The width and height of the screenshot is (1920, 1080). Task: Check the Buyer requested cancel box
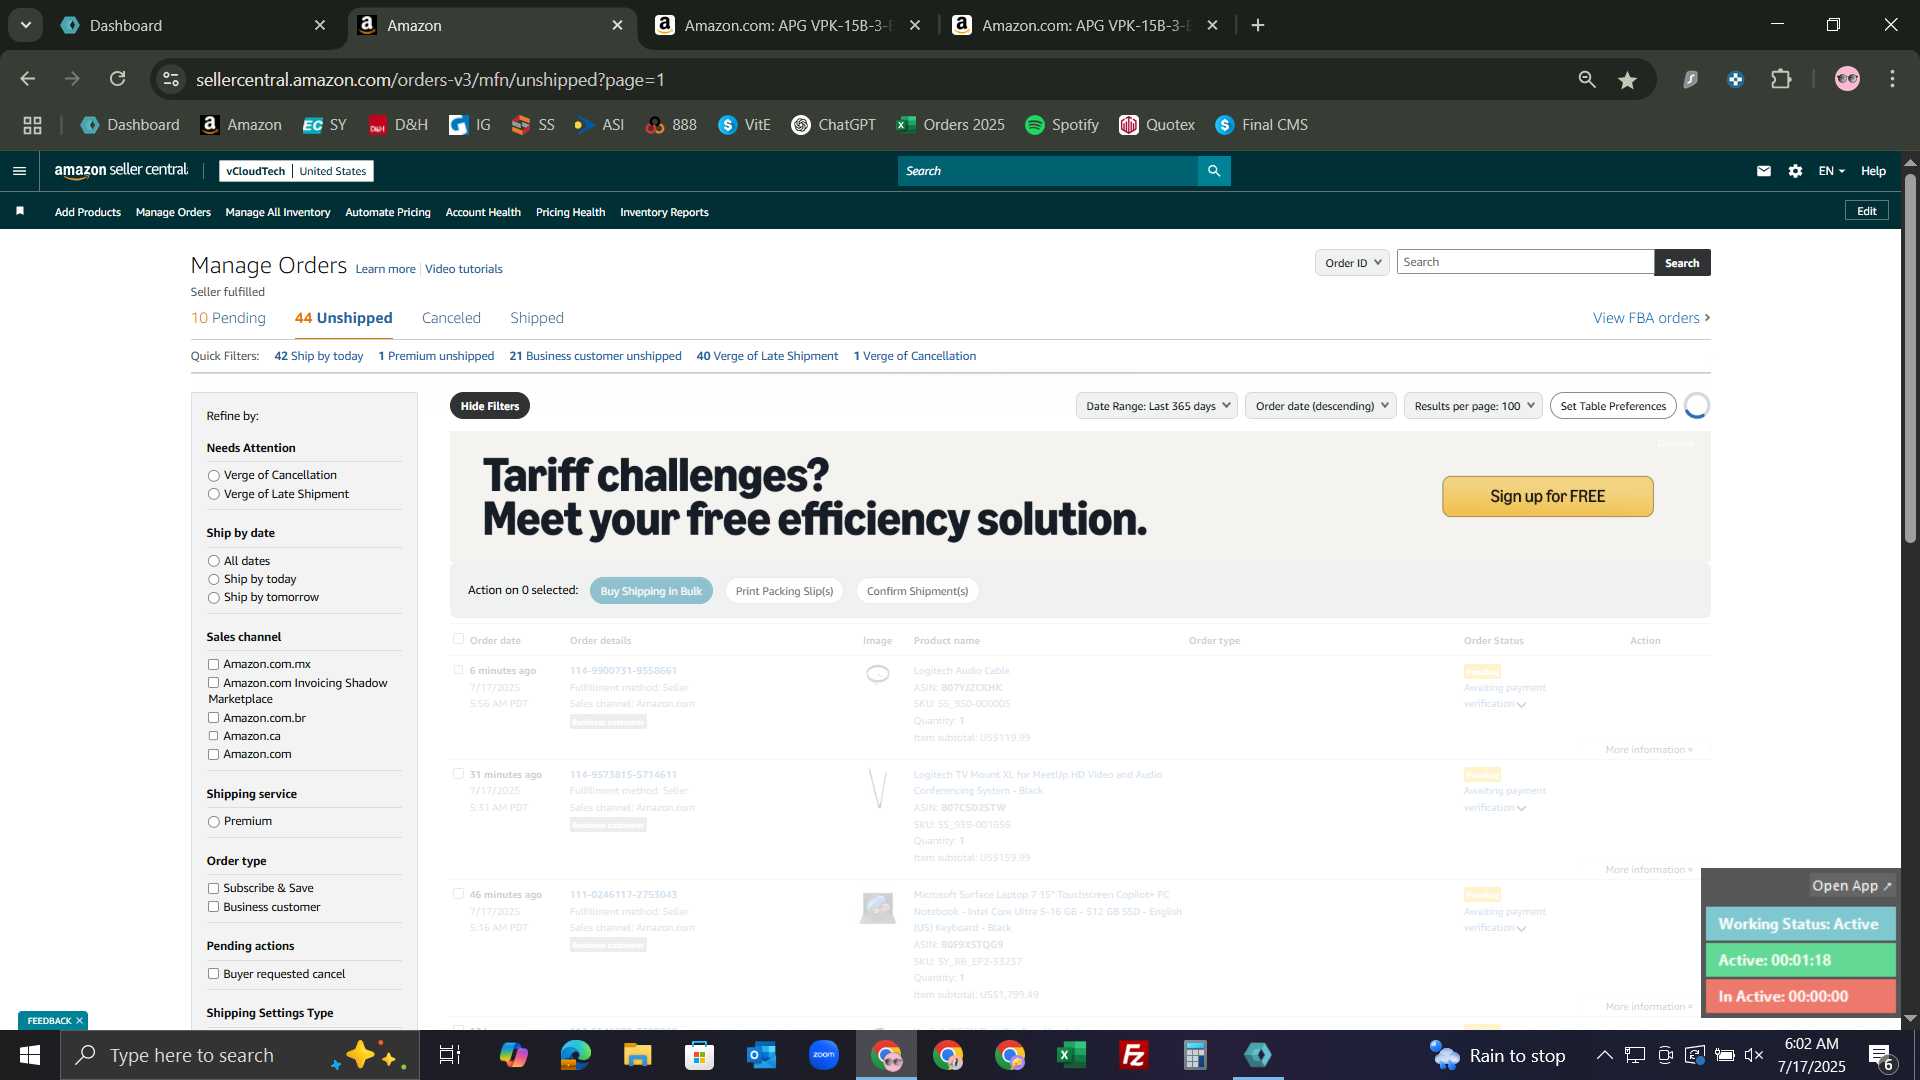[213, 974]
